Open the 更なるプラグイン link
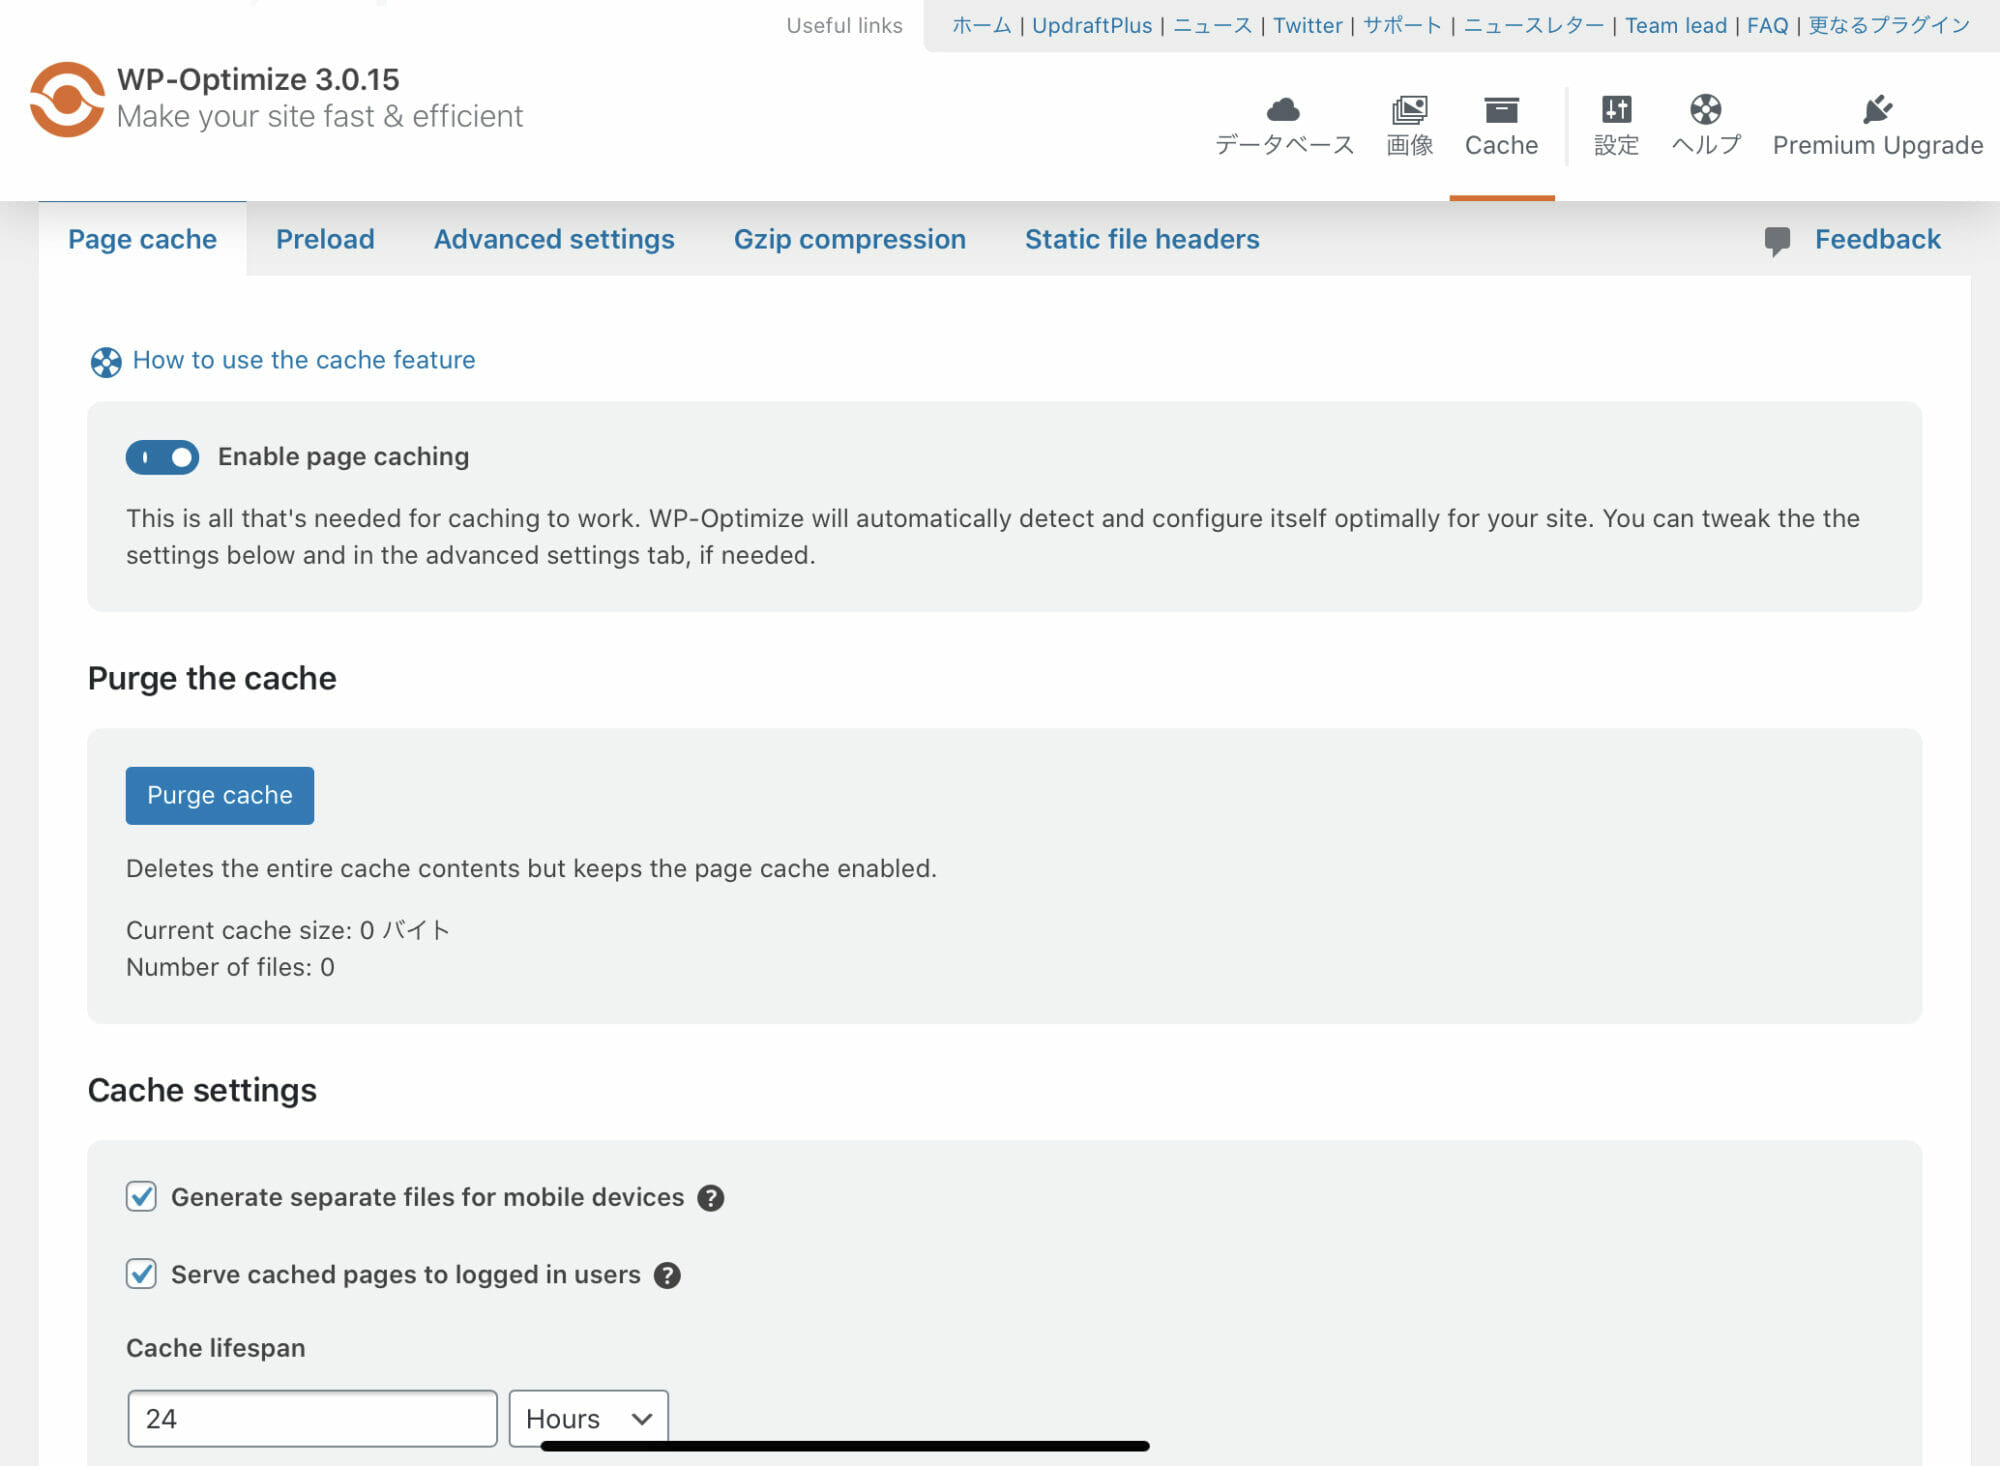The height and width of the screenshot is (1466, 2000). (x=1889, y=26)
